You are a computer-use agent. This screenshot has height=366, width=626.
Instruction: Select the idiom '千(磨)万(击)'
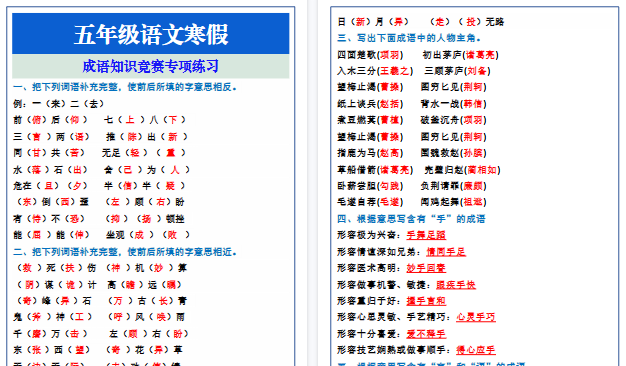point(50,334)
